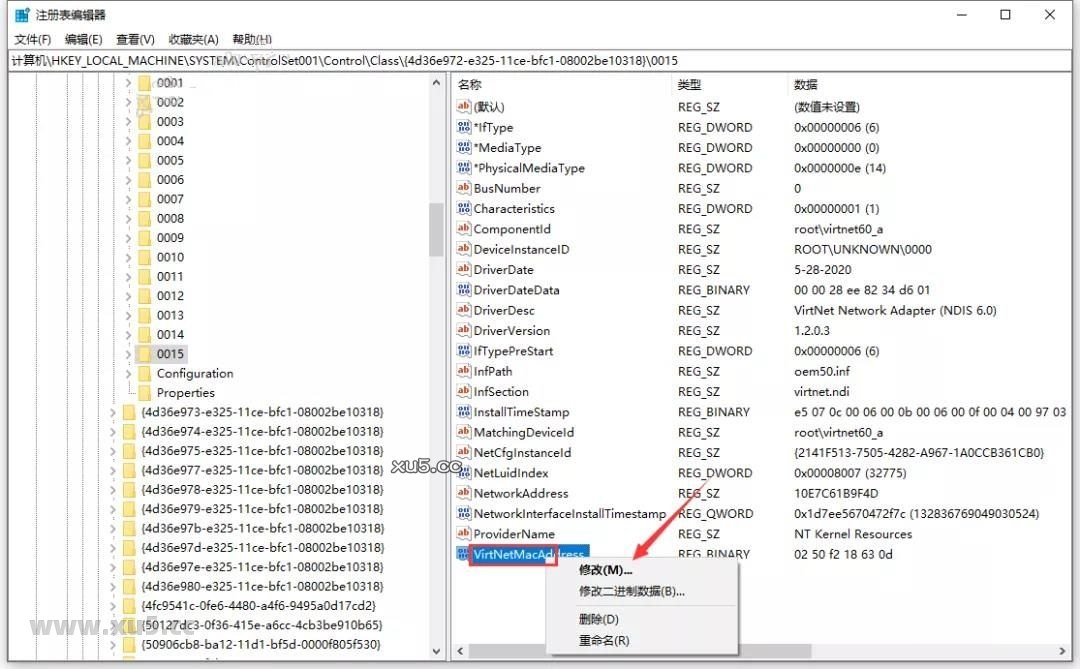
Task: Click the QWORD icon beside NetworkInterfaceInstallTimestamp
Action: [463, 513]
